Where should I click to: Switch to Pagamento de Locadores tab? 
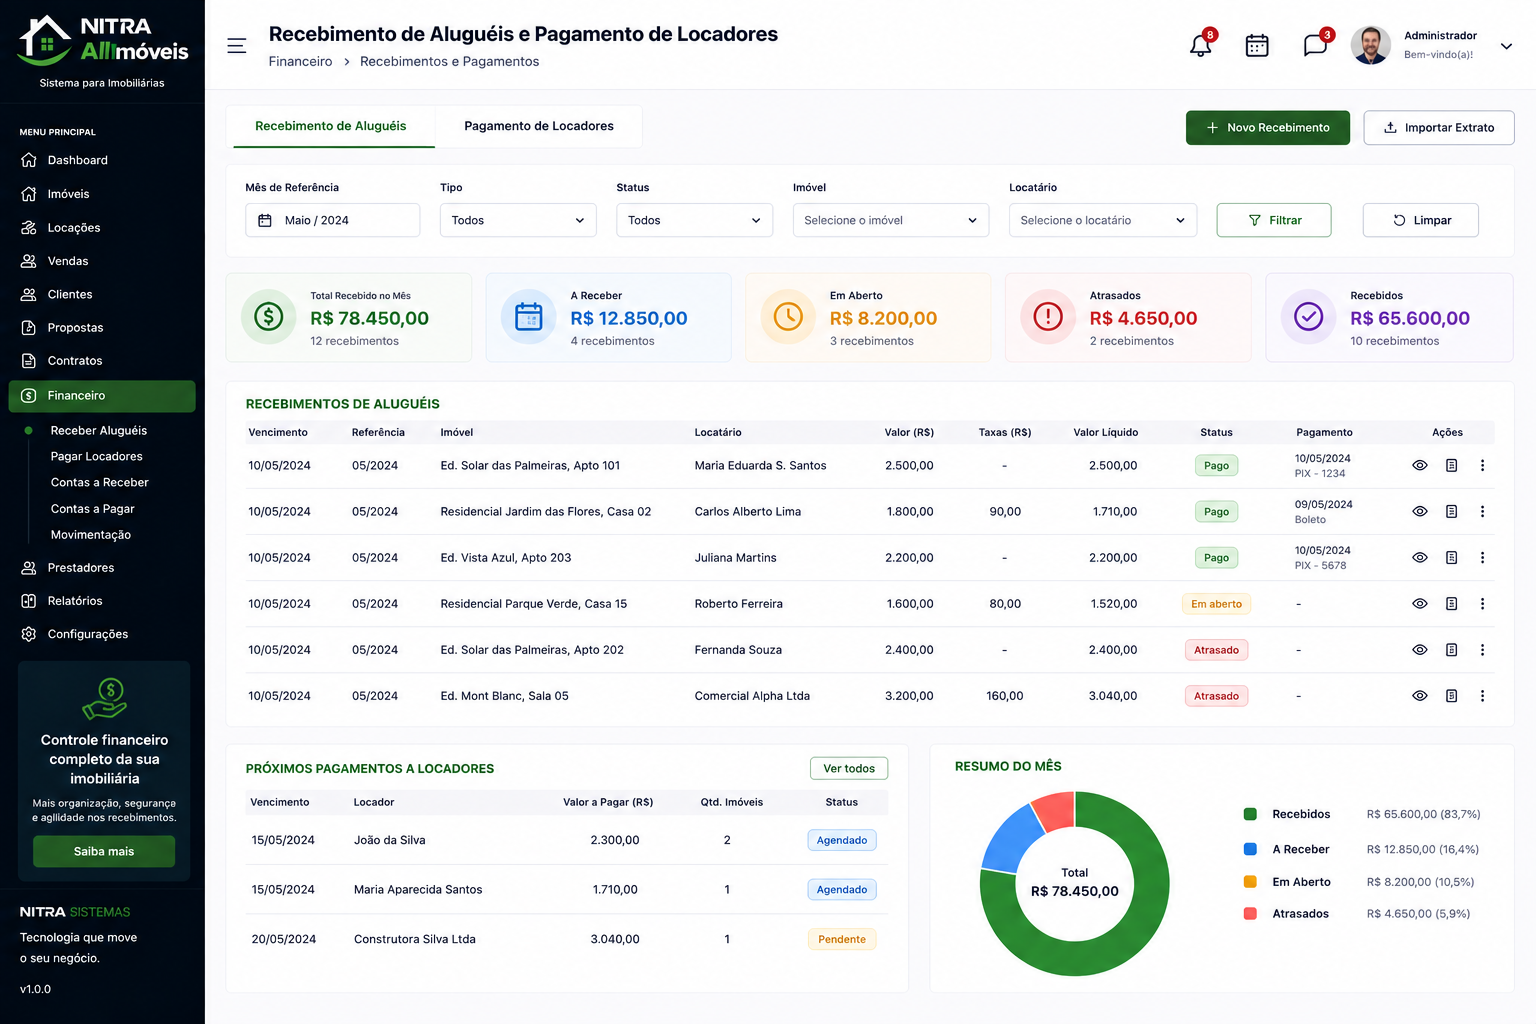(539, 126)
